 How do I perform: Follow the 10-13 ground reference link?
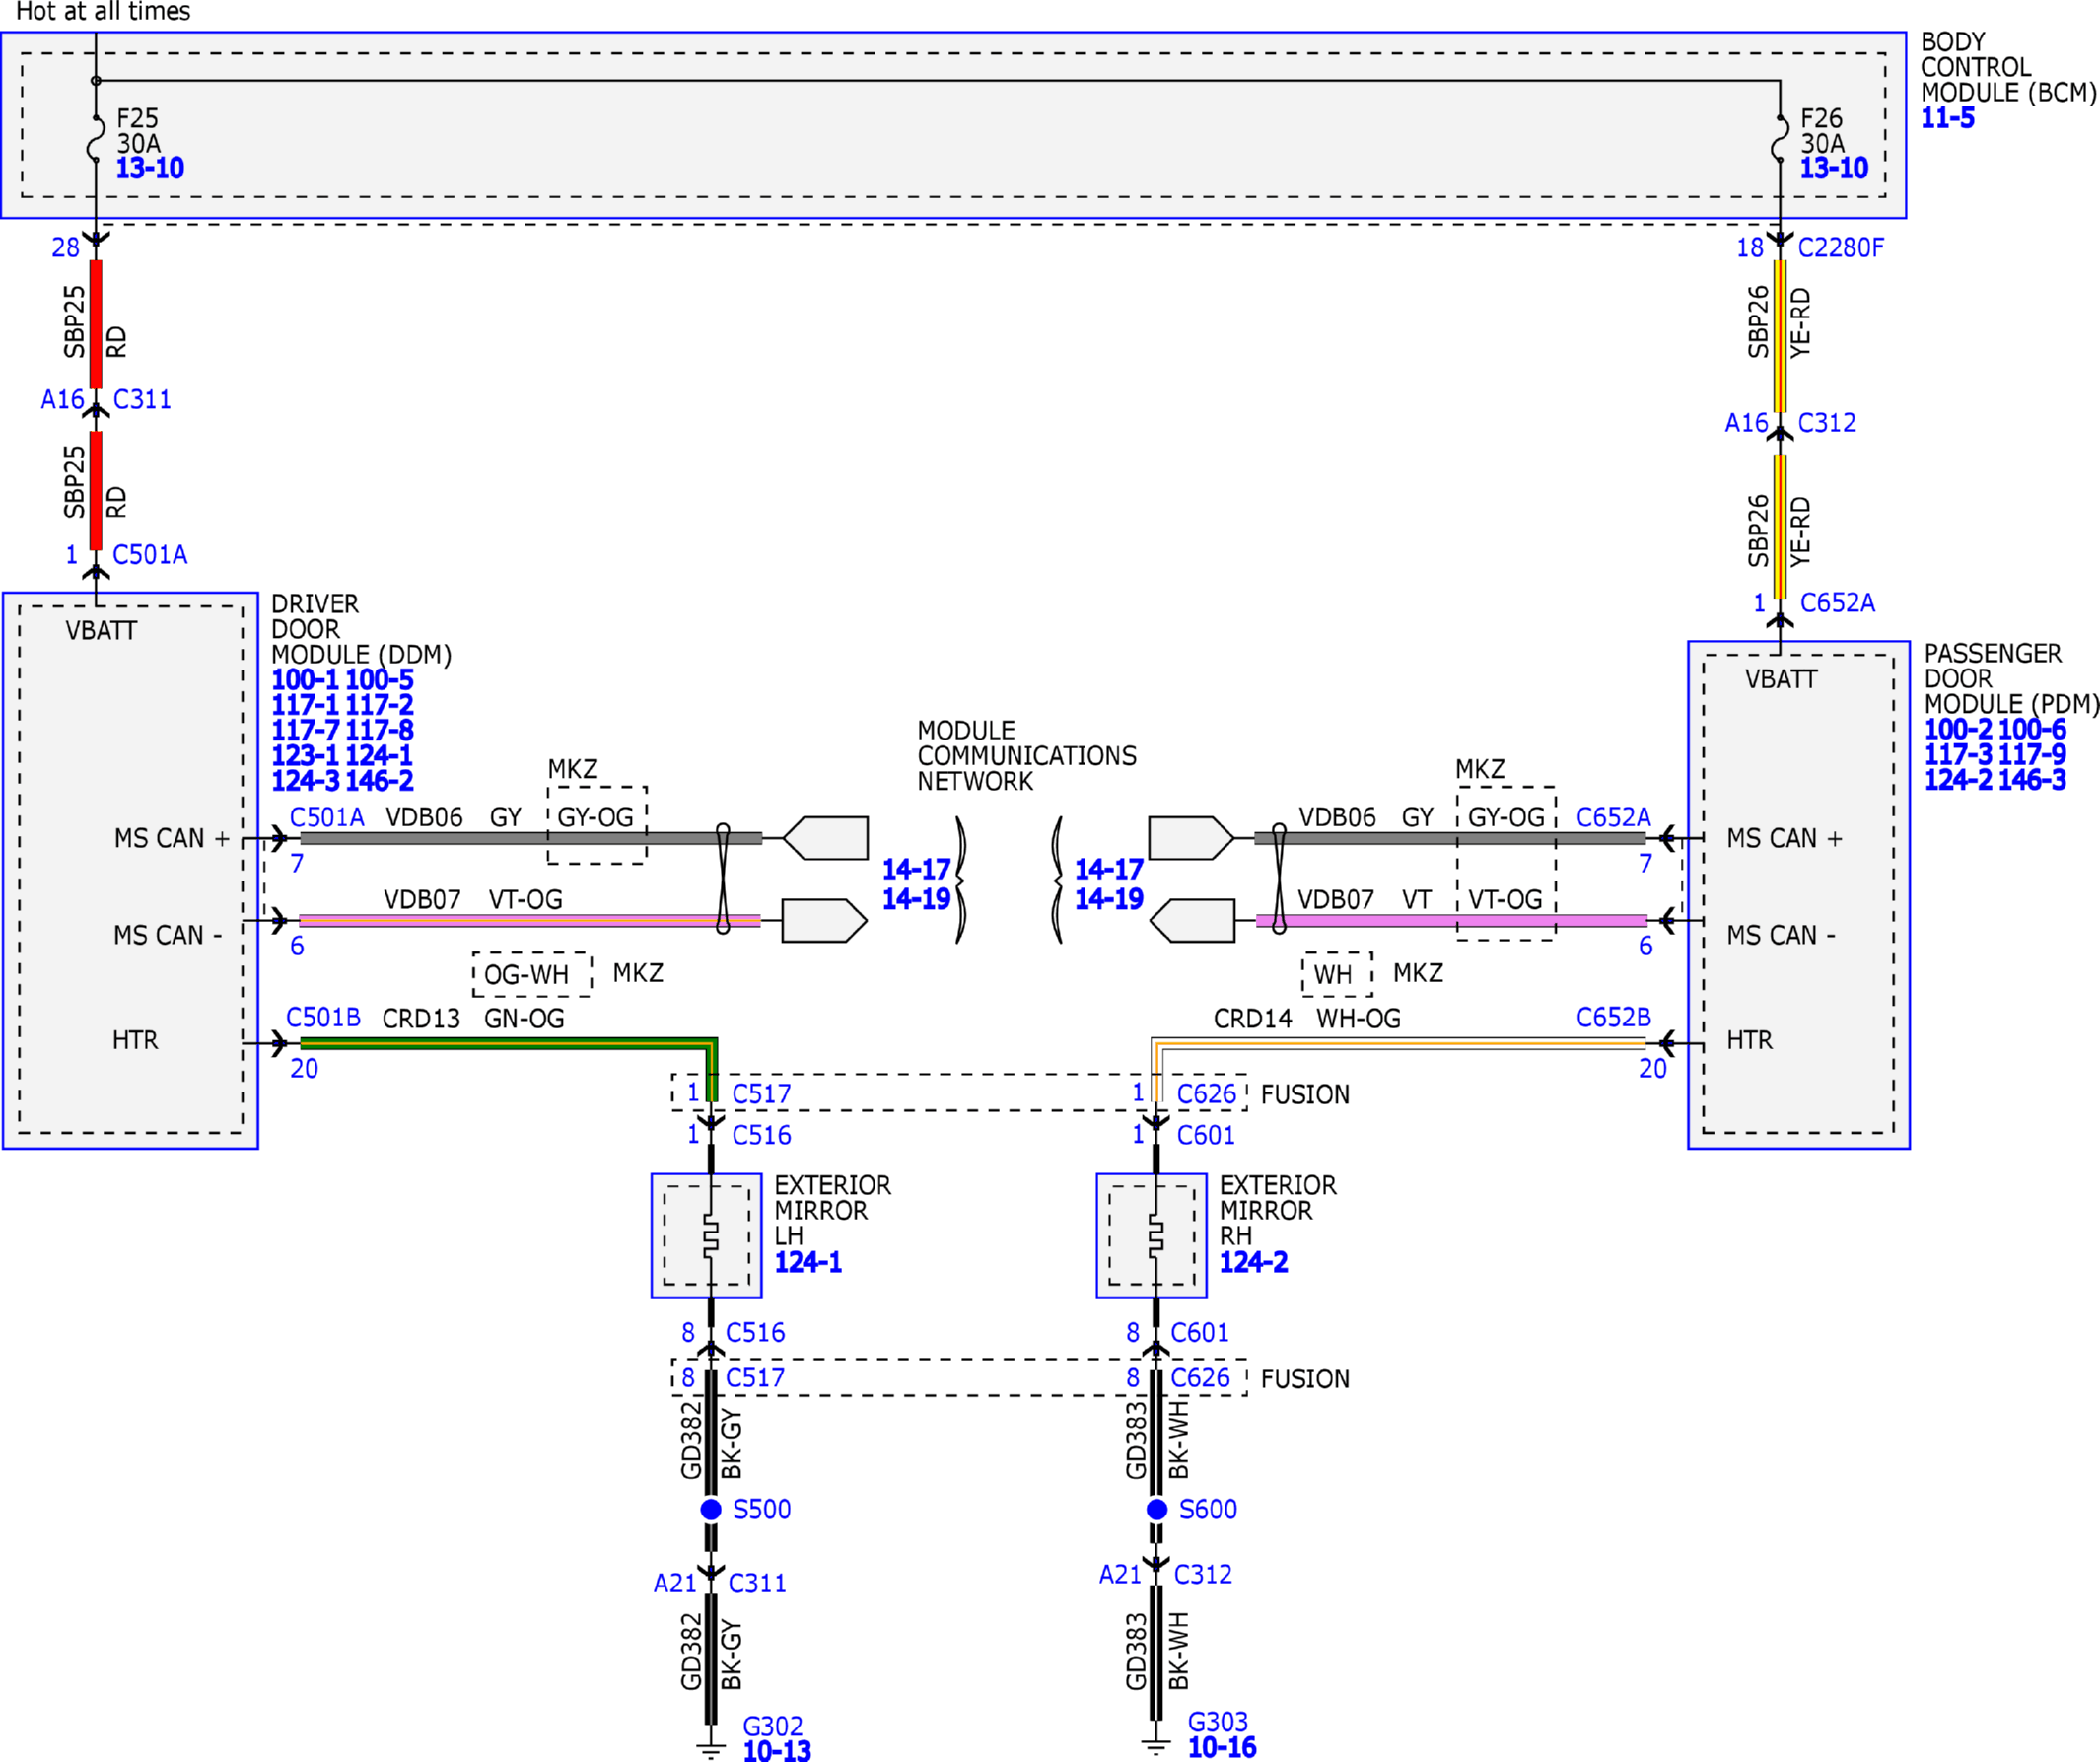(x=777, y=1751)
